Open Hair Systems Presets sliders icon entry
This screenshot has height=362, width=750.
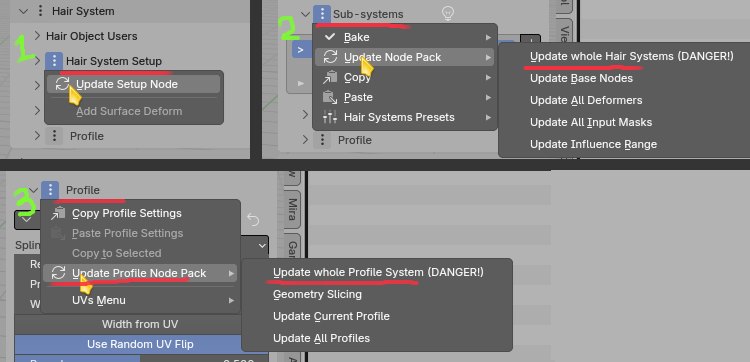click(x=406, y=117)
